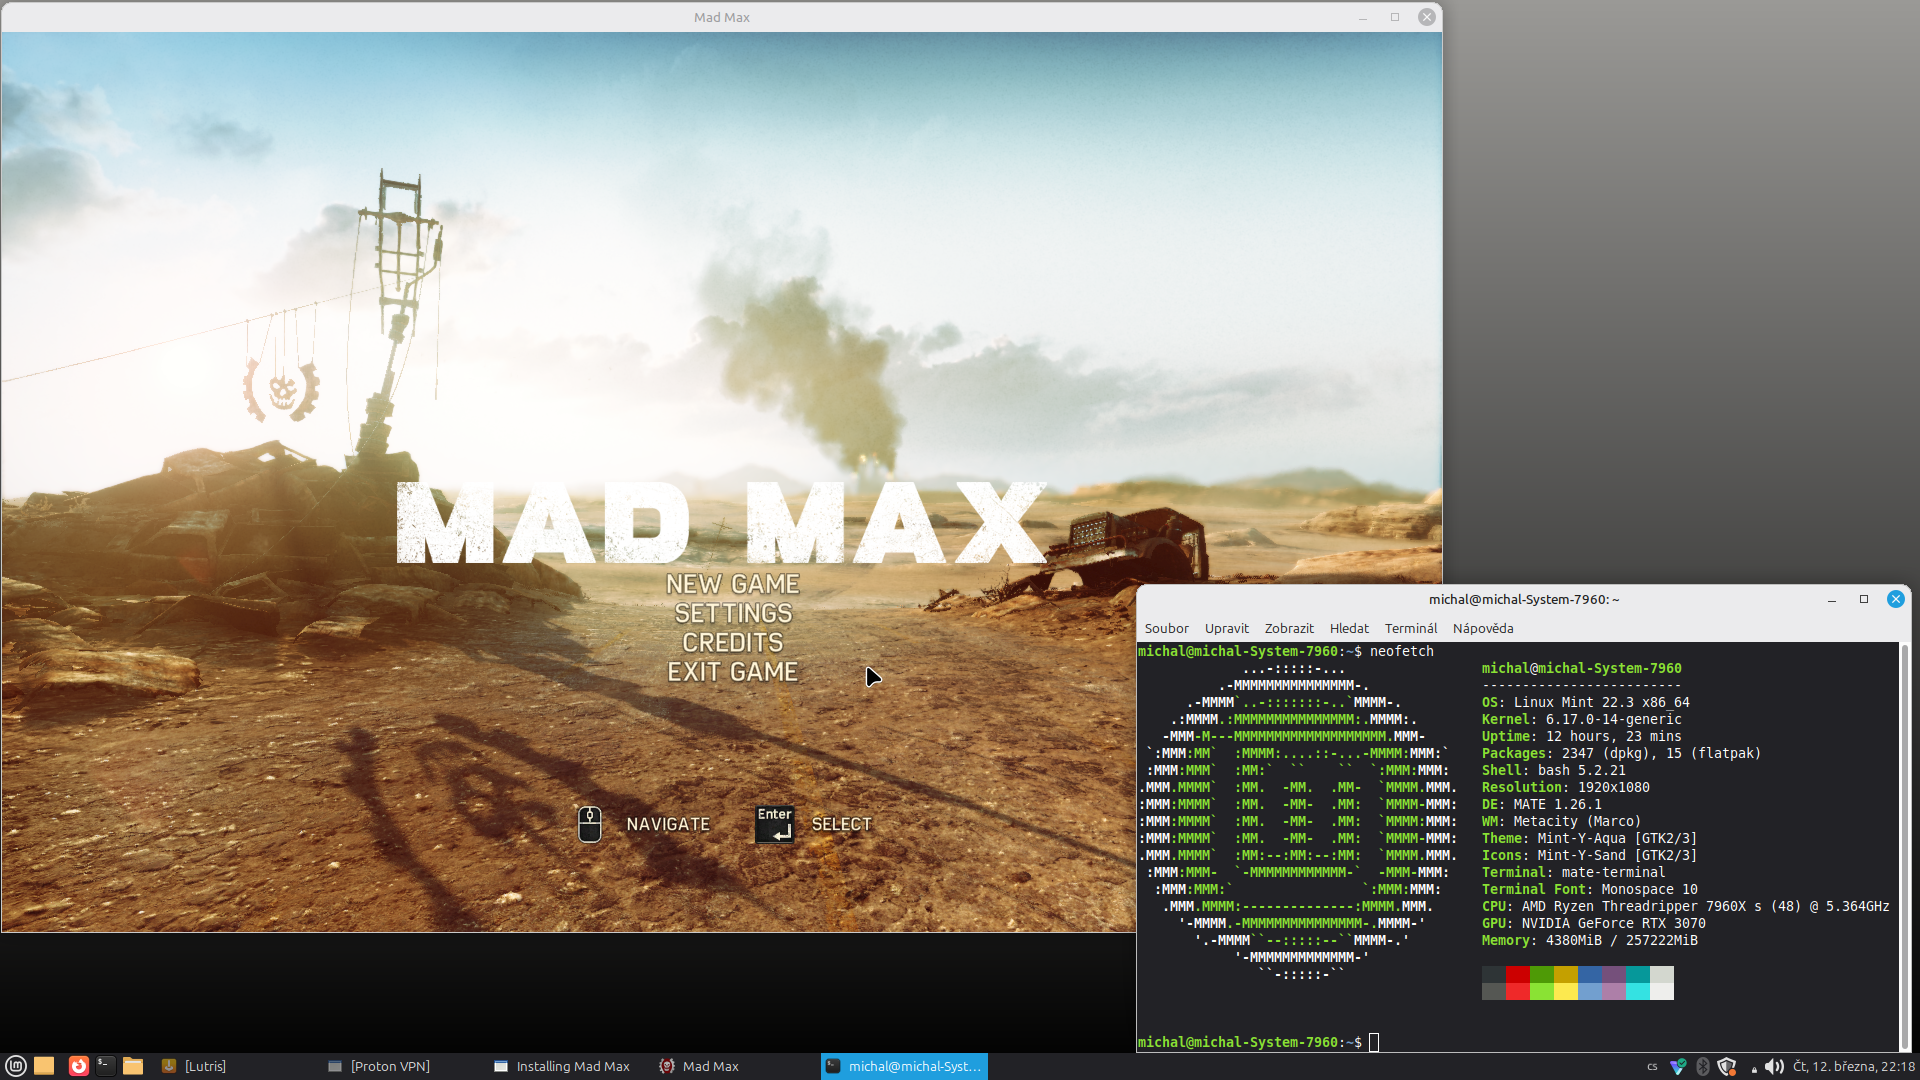This screenshot has width=1920, height=1080.
Task: Click the Proton VPN tray icon
Action: point(1678,1067)
